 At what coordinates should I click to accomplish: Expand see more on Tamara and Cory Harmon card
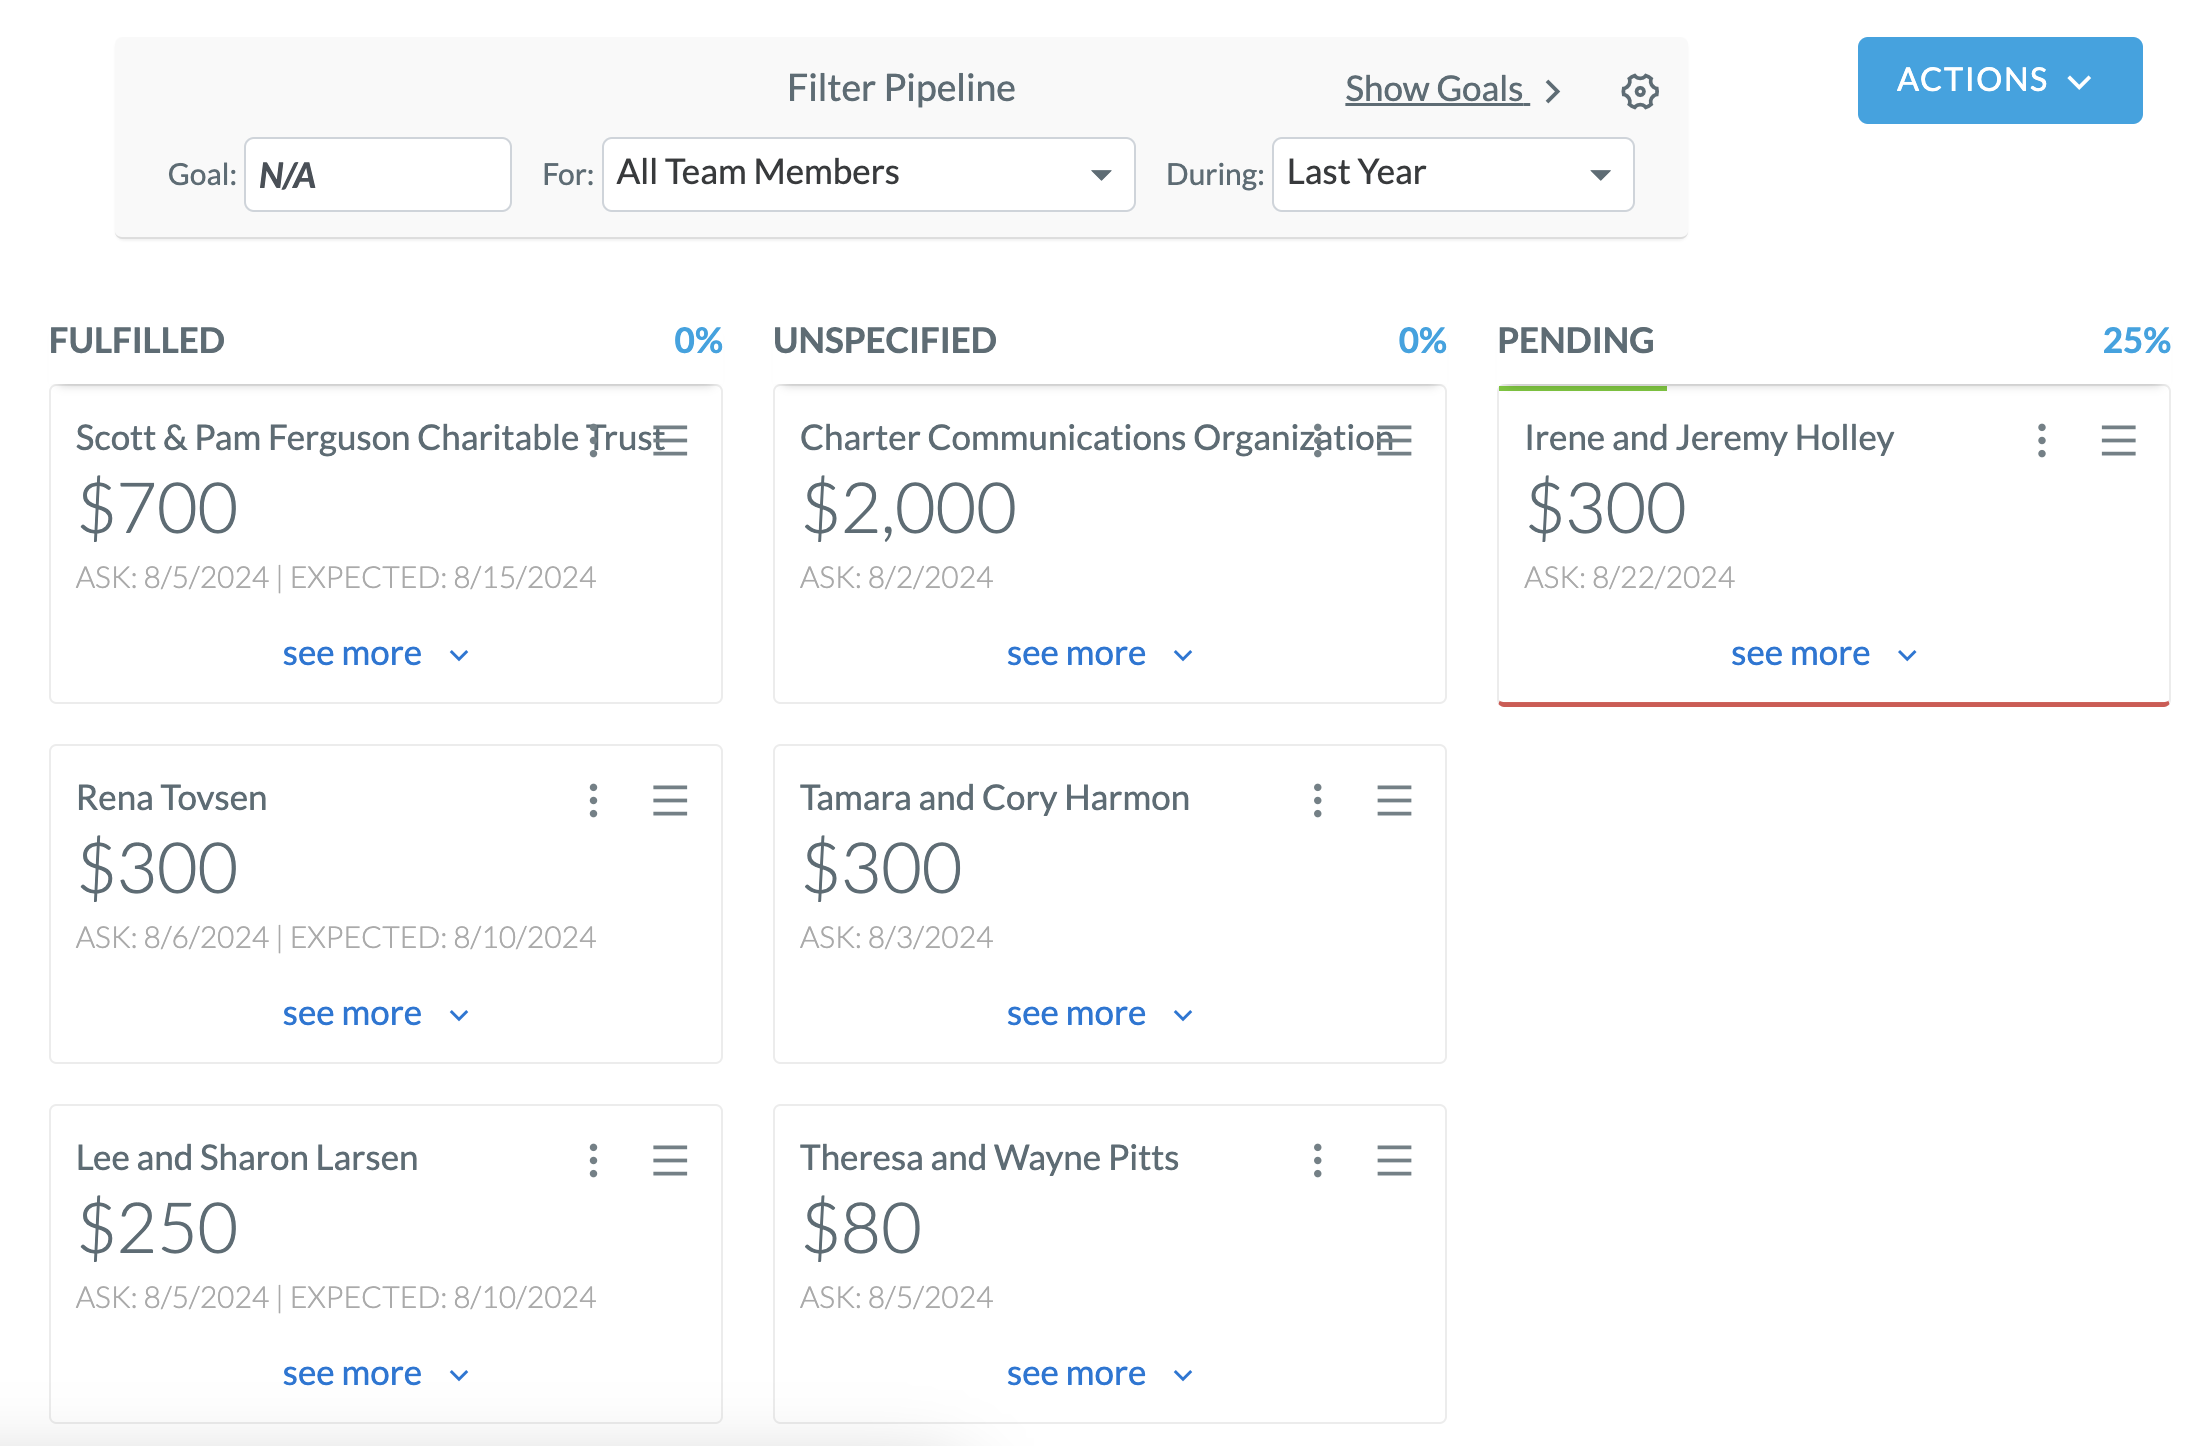coord(1100,1014)
